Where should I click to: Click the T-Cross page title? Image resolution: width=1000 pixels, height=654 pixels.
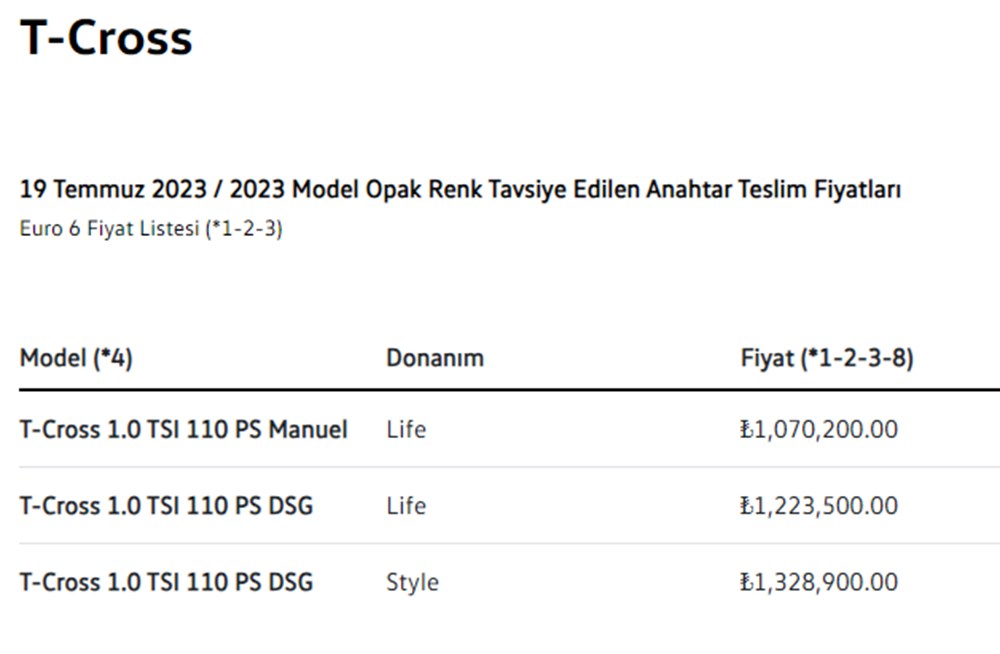(106, 38)
